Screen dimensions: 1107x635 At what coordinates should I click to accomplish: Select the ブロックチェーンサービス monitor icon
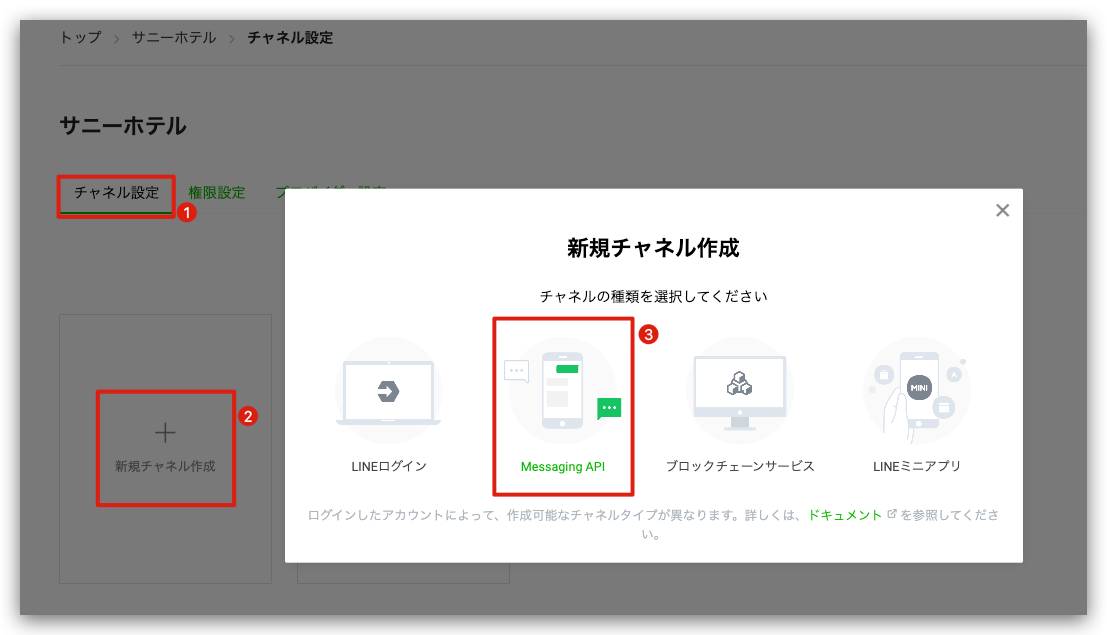(739, 391)
